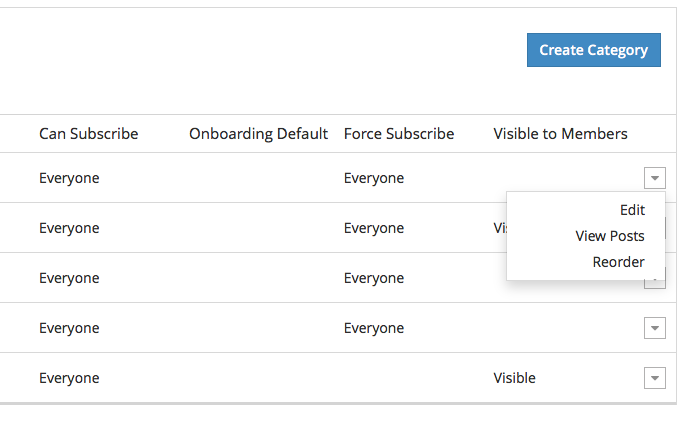Image resolution: width=689 pixels, height=429 pixels.
Task: Choose Edit from the dropdown menu
Action: coord(632,210)
